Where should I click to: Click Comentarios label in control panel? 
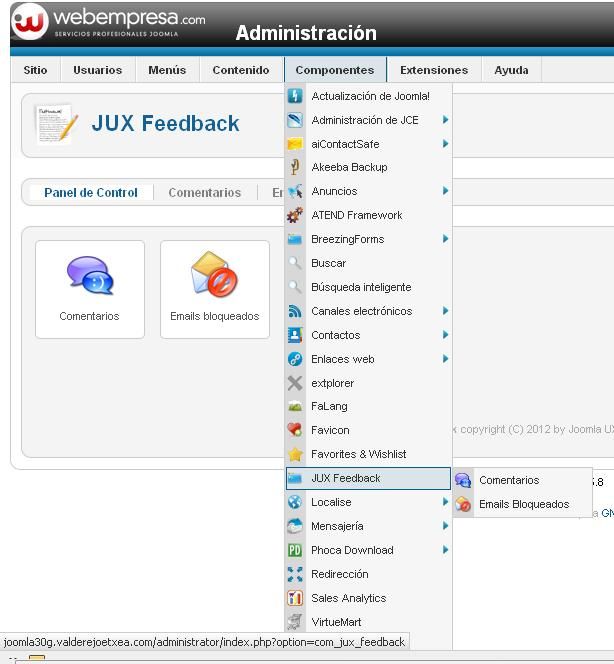click(x=89, y=316)
